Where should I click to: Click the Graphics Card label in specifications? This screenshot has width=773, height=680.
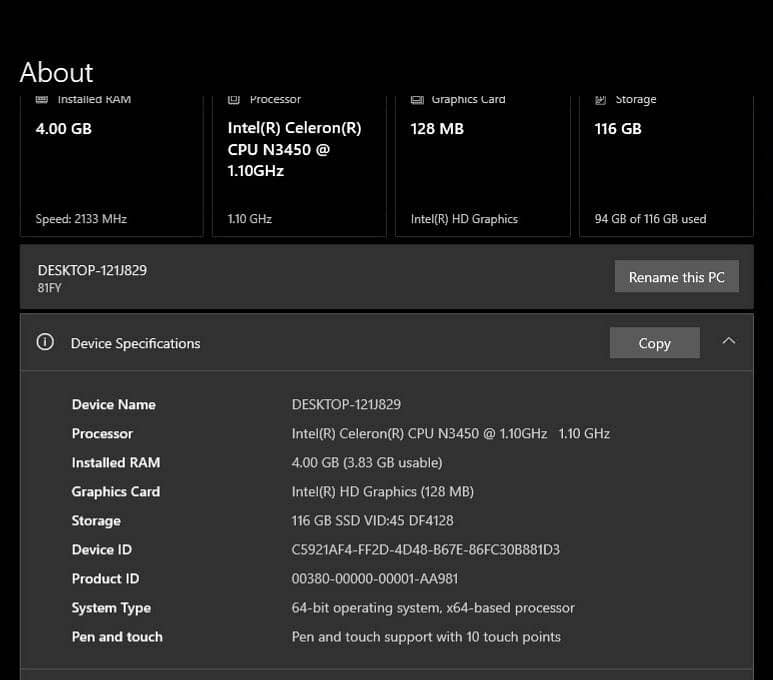click(x=116, y=492)
